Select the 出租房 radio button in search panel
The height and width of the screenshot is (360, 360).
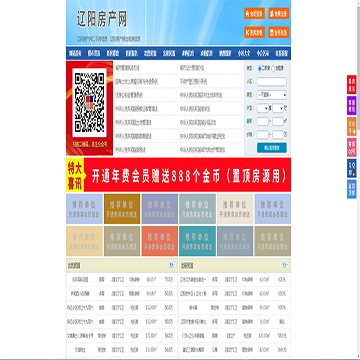(x=274, y=69)
